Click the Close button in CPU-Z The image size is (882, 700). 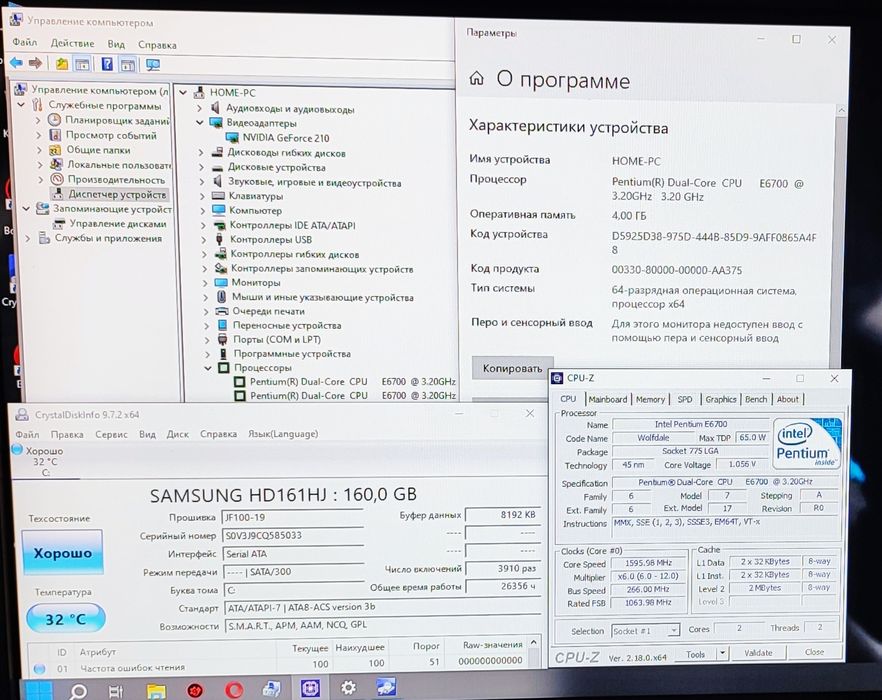(x=814, y=652)
